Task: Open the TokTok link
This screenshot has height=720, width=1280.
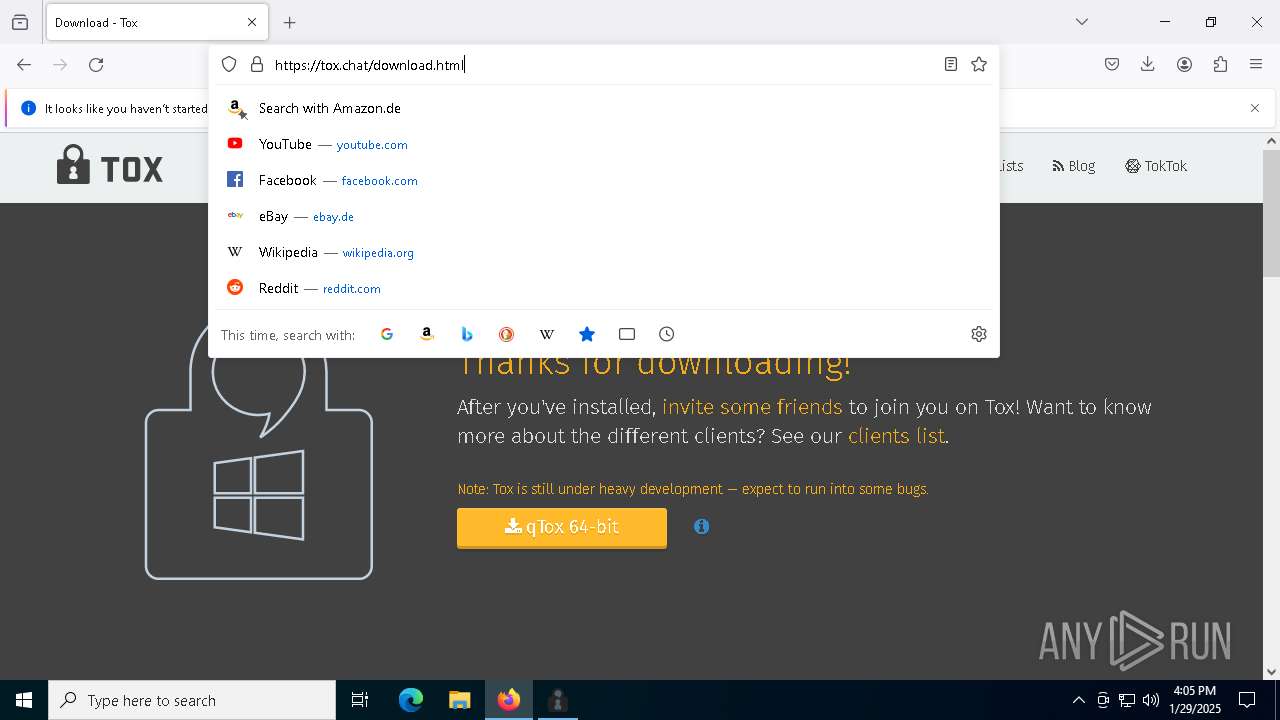Action: point(1156,166)
